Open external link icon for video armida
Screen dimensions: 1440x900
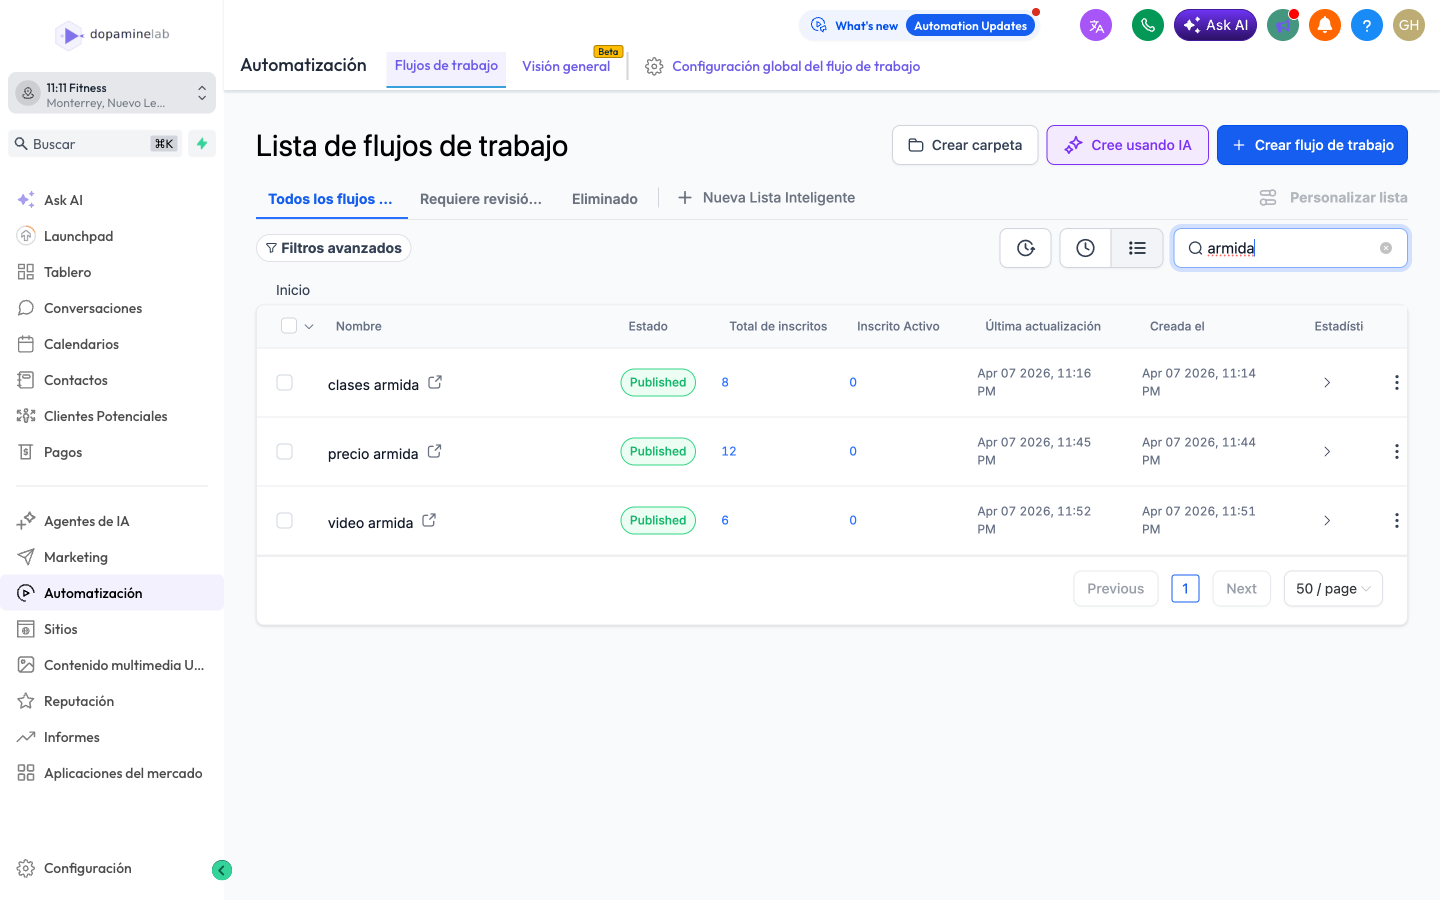[429, 520]
